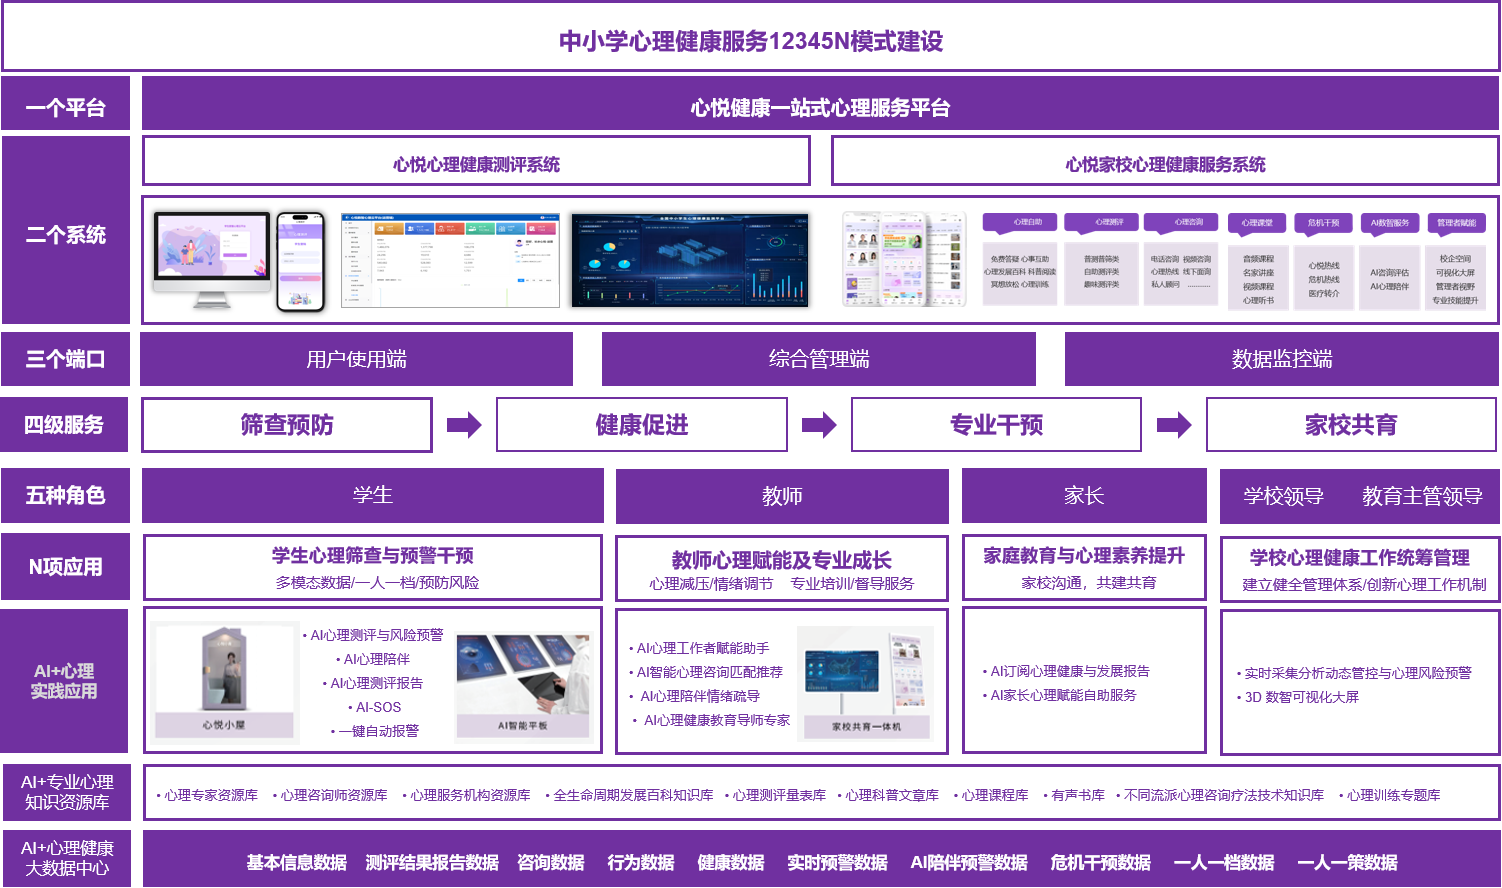Open the 心悦小屋 booth image
The image size is (1502, 888).
click(x=224, y=682)
